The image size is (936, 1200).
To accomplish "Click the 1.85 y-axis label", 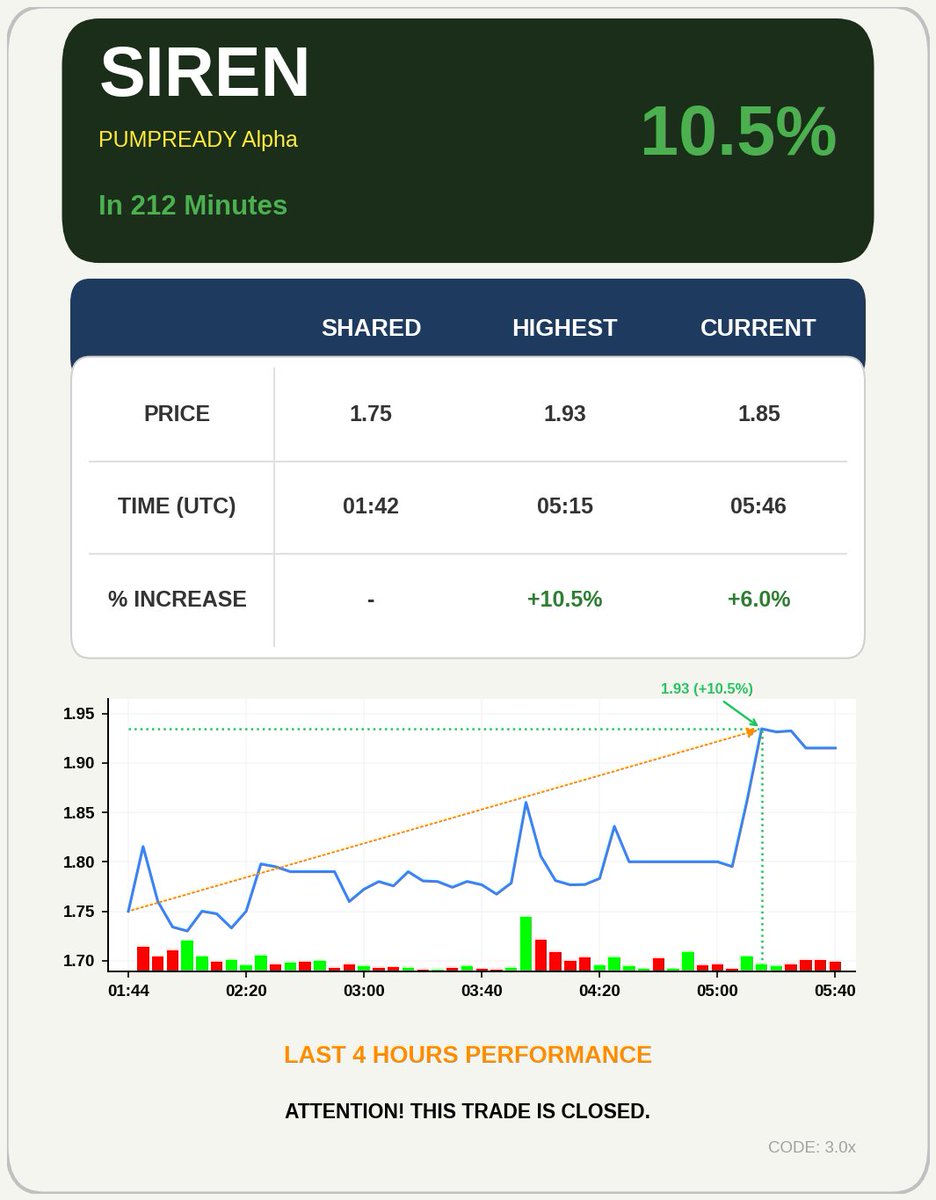I will tap(77, 813).
